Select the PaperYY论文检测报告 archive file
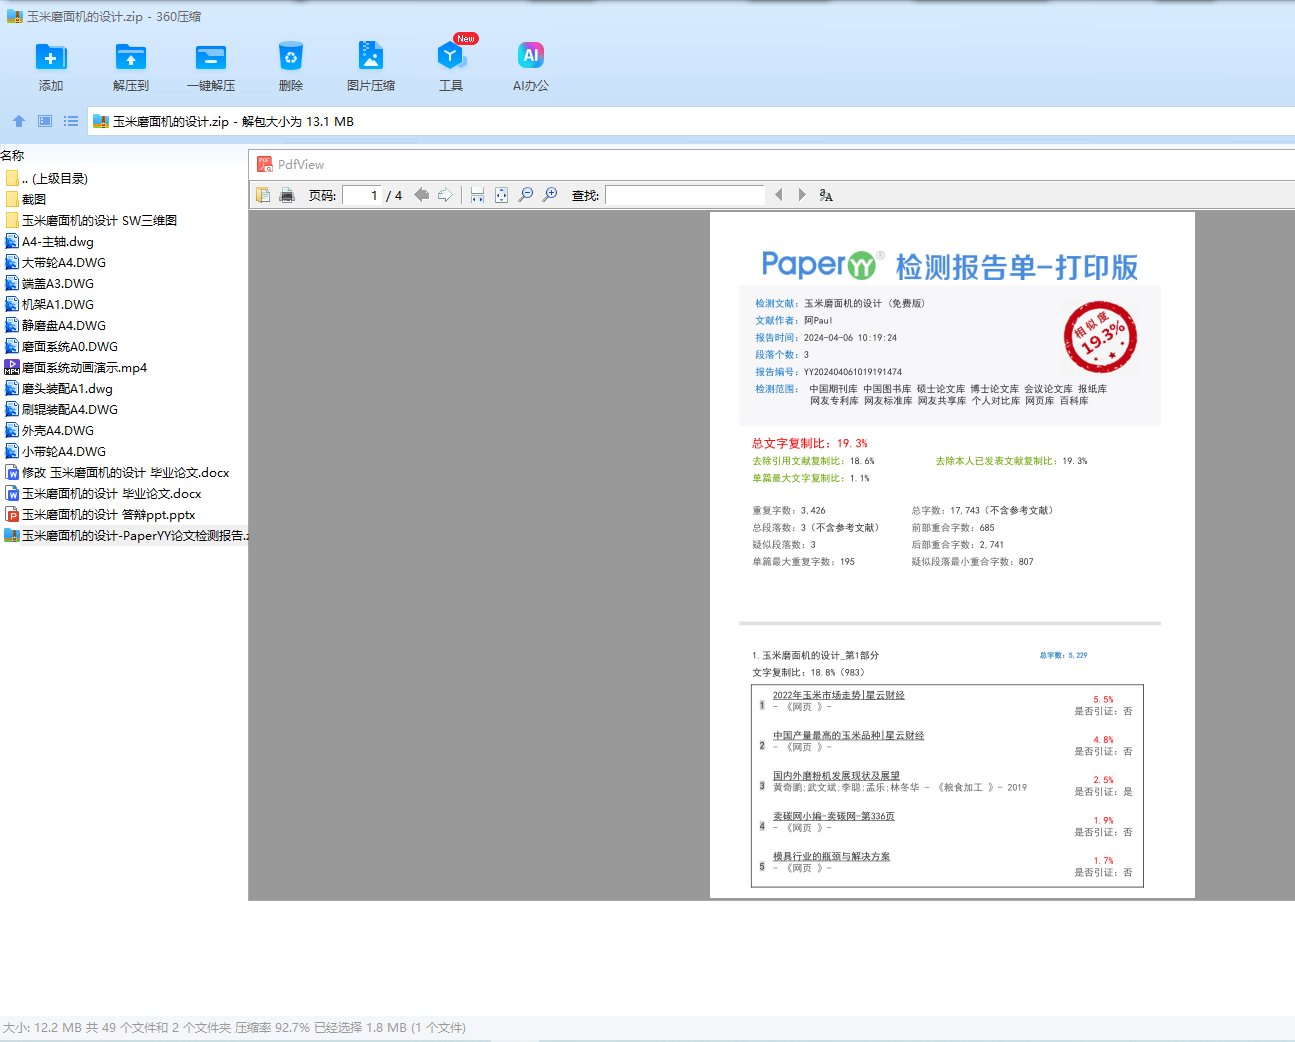 click(126, 535)
